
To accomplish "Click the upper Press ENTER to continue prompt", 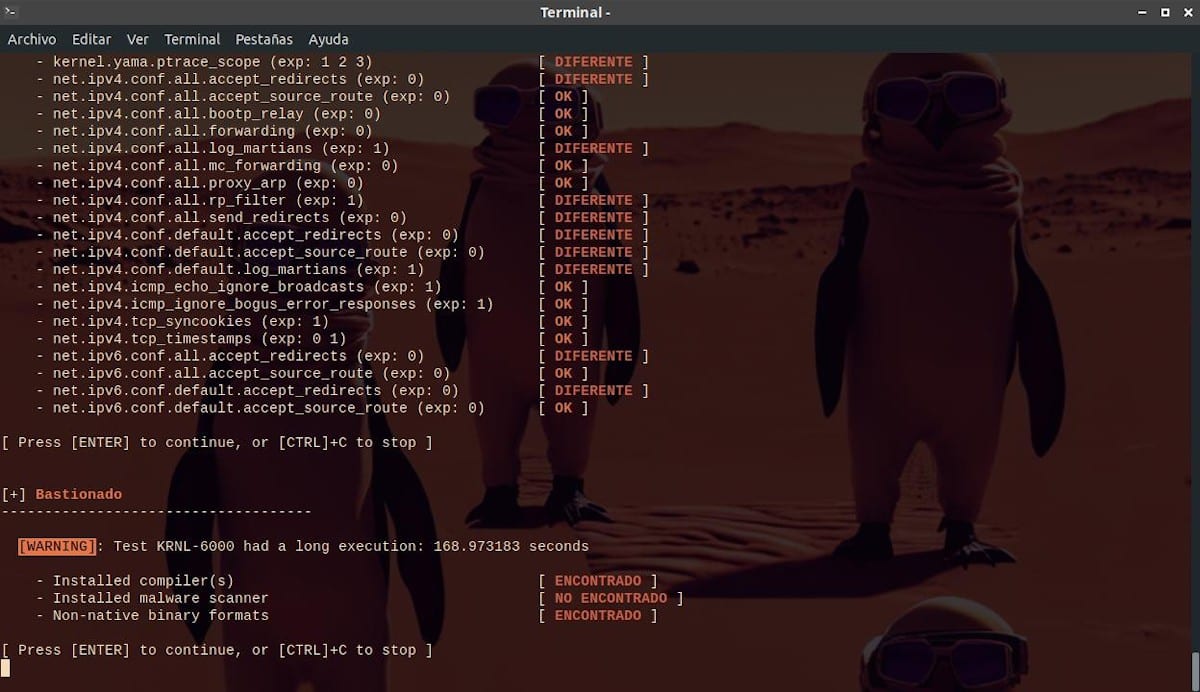I will (x=217, y=442).
